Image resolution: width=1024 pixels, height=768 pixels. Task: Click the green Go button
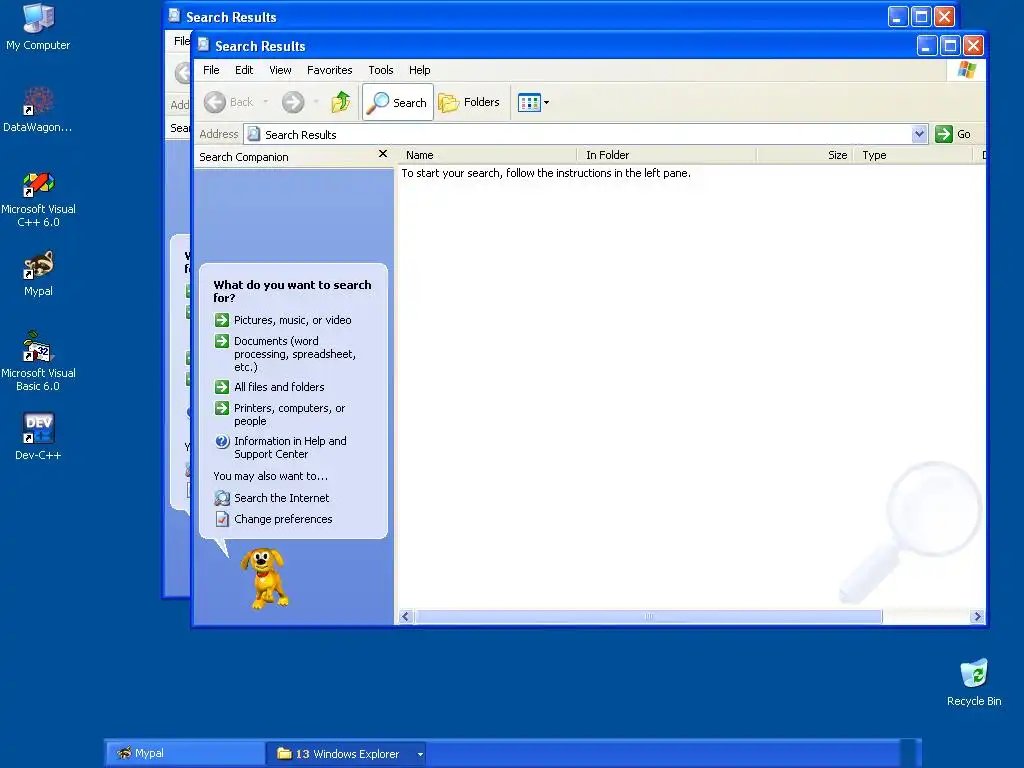click(x=953, y=135)
